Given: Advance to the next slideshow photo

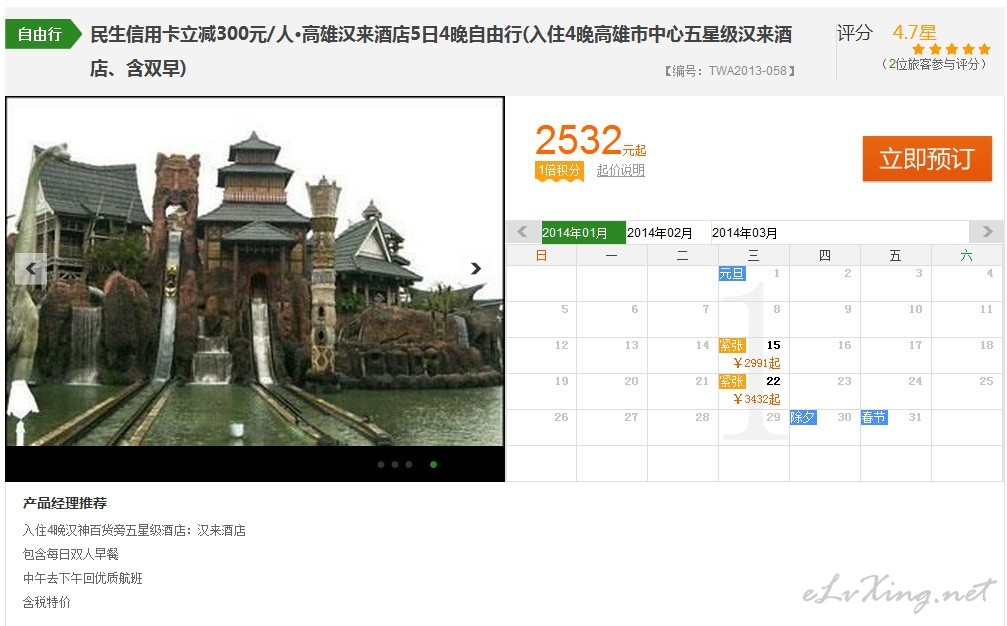Looking at the screenshot, I should pos(475,268).
